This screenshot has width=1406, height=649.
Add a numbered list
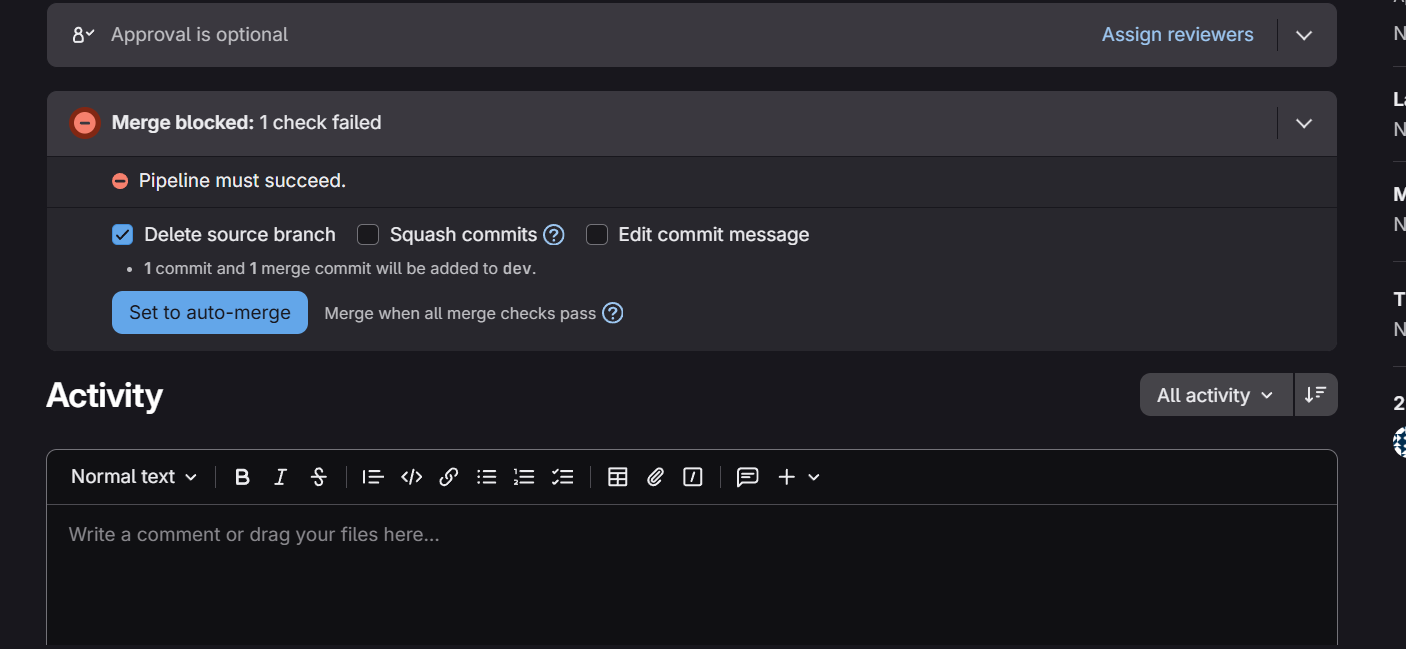pos(524,477)
